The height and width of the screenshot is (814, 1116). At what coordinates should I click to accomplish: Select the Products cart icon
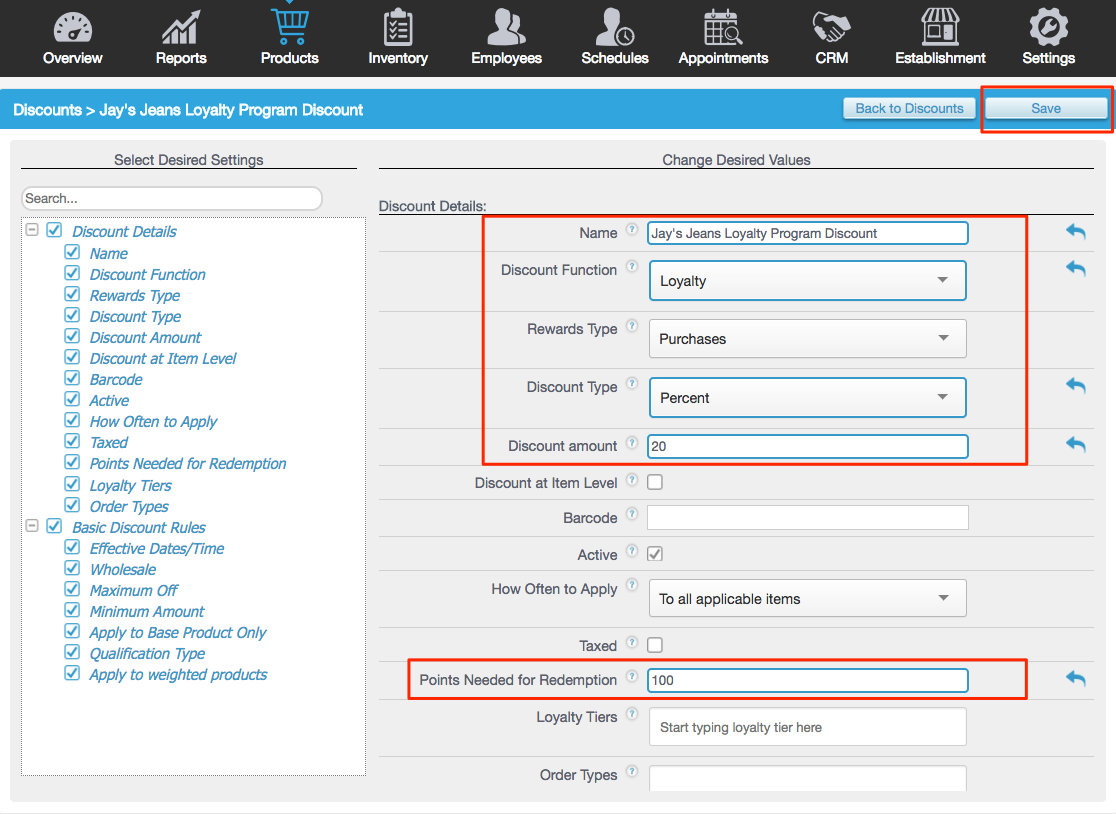pos(289,28)
